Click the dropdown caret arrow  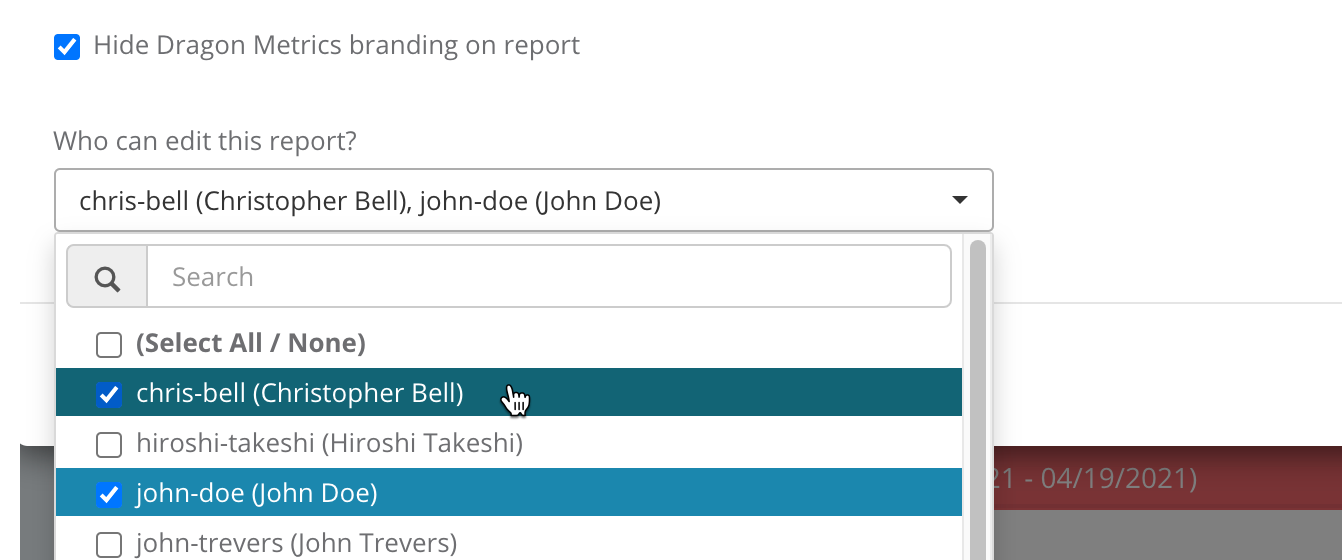959,201
